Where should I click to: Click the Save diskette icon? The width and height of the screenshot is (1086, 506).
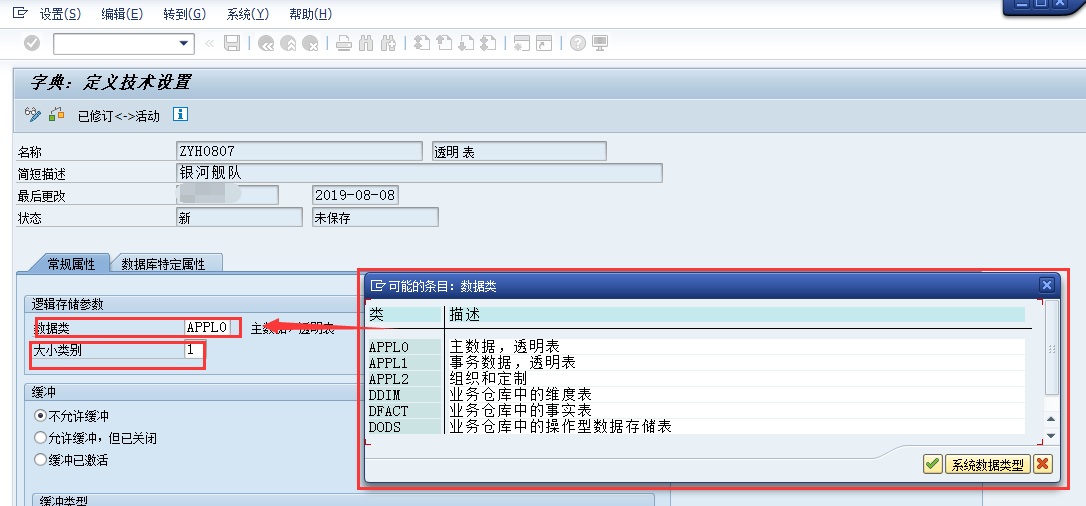pyautogui.click(x=232, y=44)
